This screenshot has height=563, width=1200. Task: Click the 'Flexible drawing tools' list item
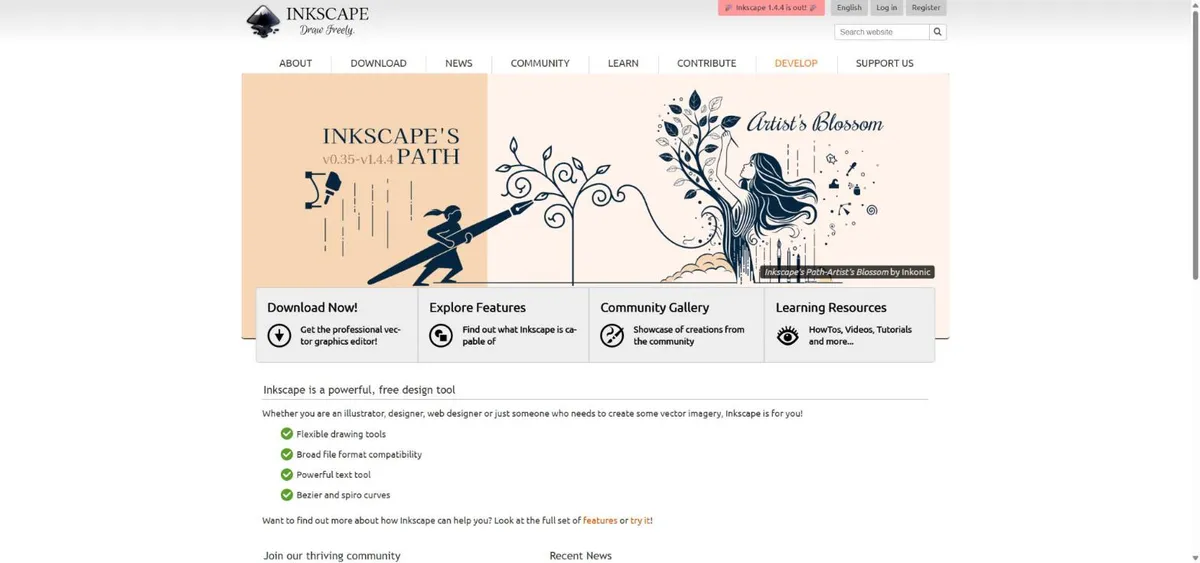click(x=340, y=434)
